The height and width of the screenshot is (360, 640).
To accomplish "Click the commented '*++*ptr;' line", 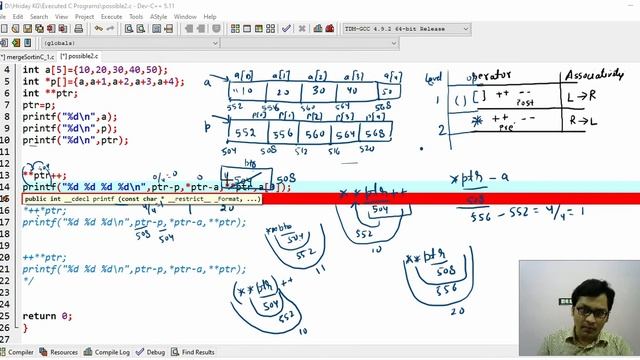I will [x=44, y=211].
